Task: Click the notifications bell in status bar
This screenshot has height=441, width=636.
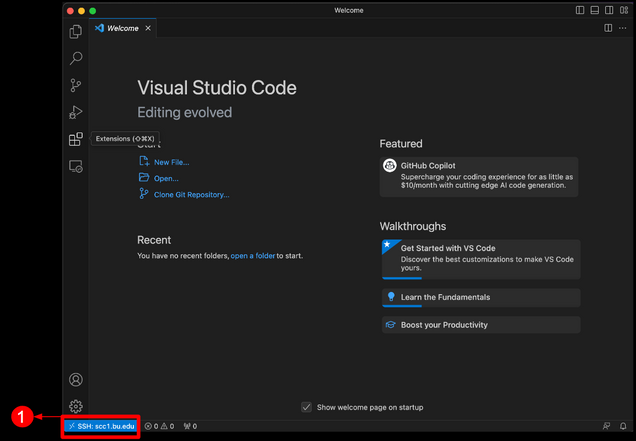Action: [623, 426]
